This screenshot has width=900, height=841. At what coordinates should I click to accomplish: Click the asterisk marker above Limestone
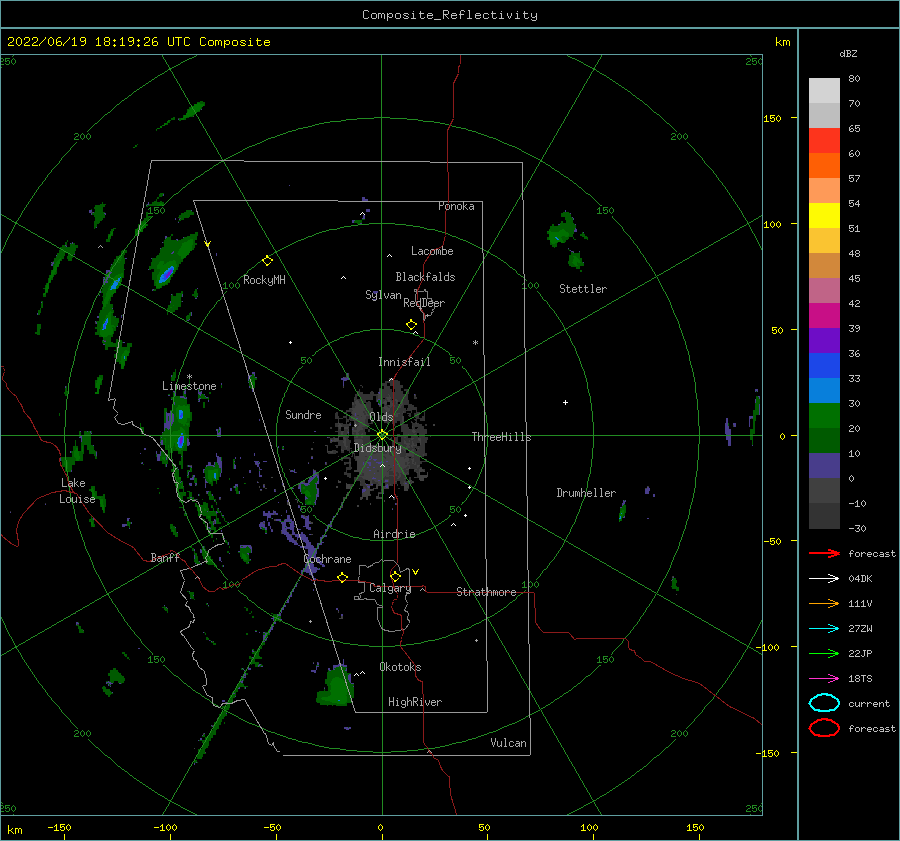[189, 377]
